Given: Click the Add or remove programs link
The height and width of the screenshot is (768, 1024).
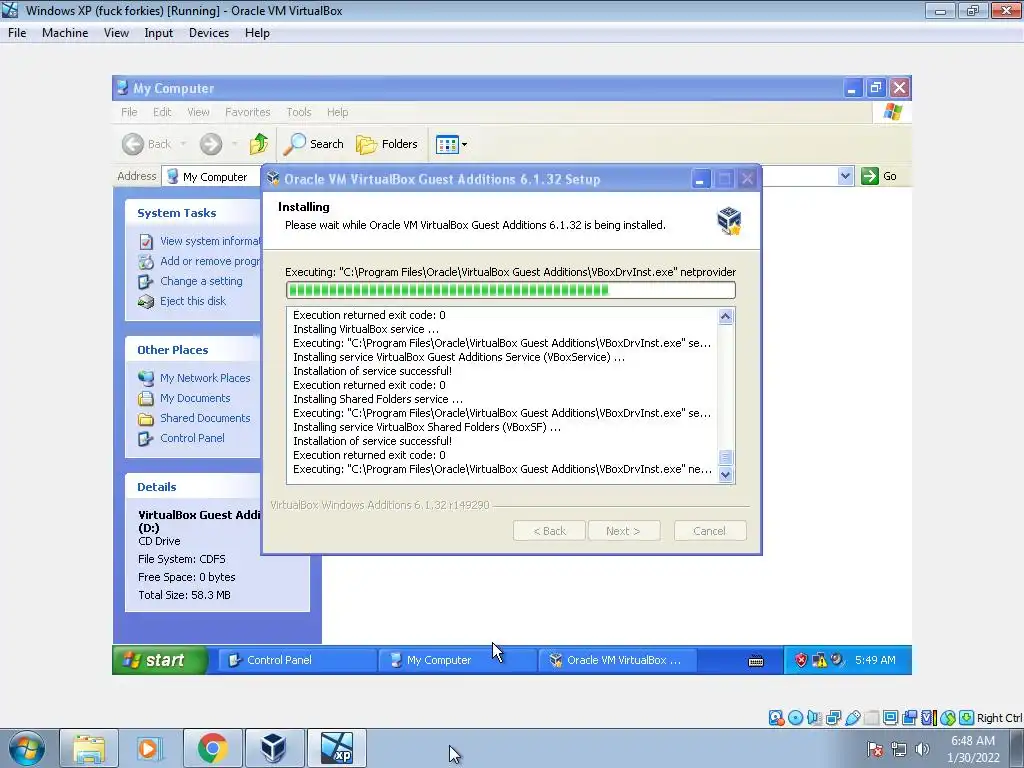Looking at the screenshot, I should tap(210, 261).
